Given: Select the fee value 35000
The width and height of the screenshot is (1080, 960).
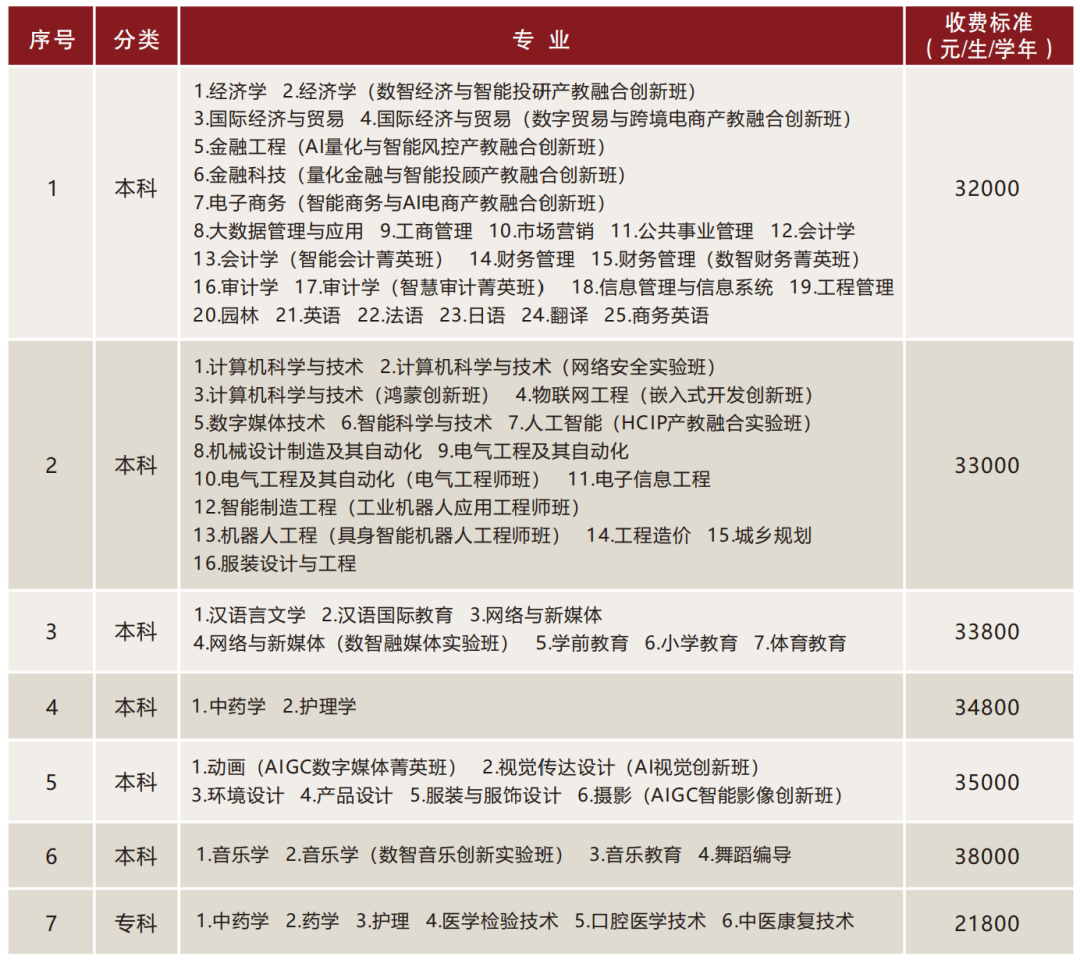Looking at the screenshot, I should tap(987, 782).
